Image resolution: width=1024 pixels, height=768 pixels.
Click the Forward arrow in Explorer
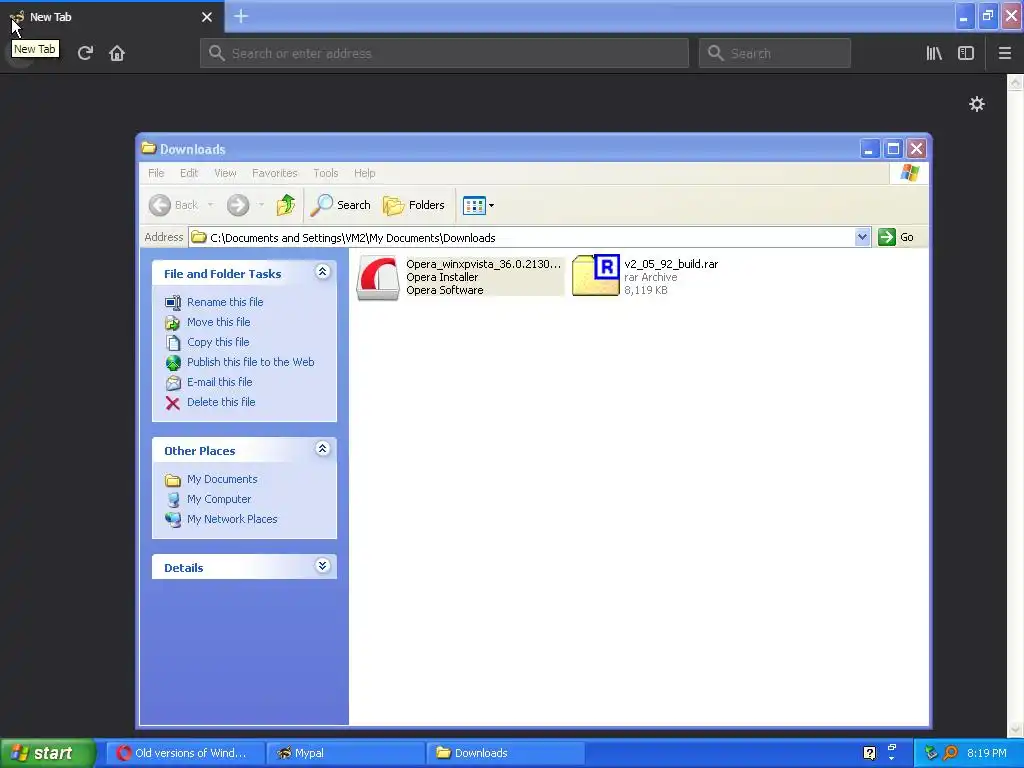coord(238,205)
